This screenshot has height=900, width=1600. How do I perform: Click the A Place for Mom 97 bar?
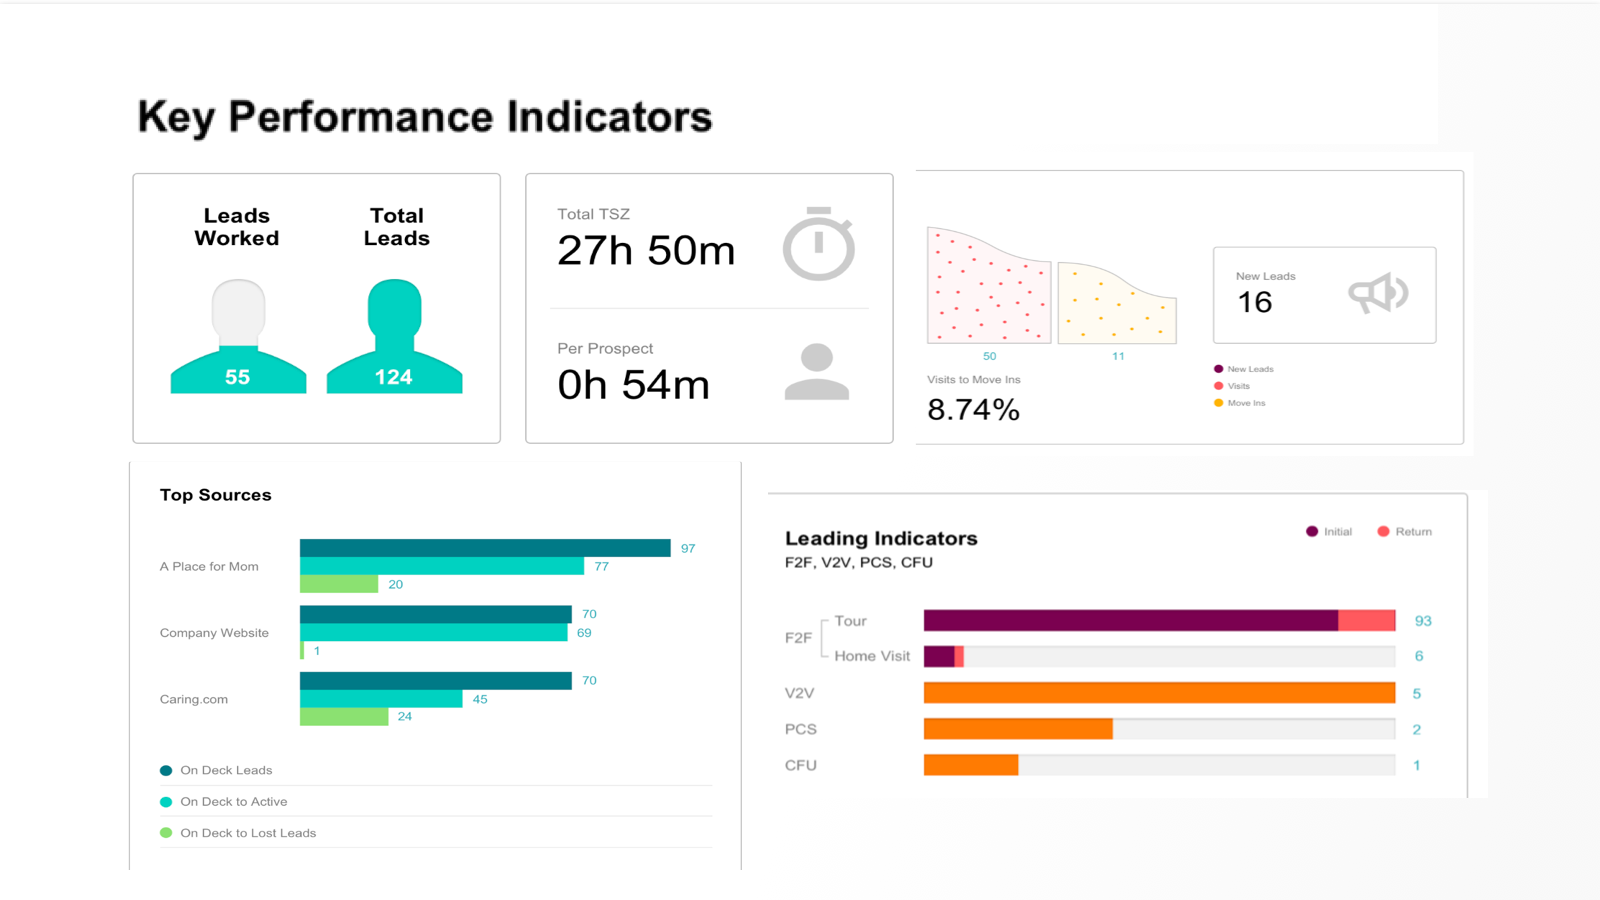[485, 548]
